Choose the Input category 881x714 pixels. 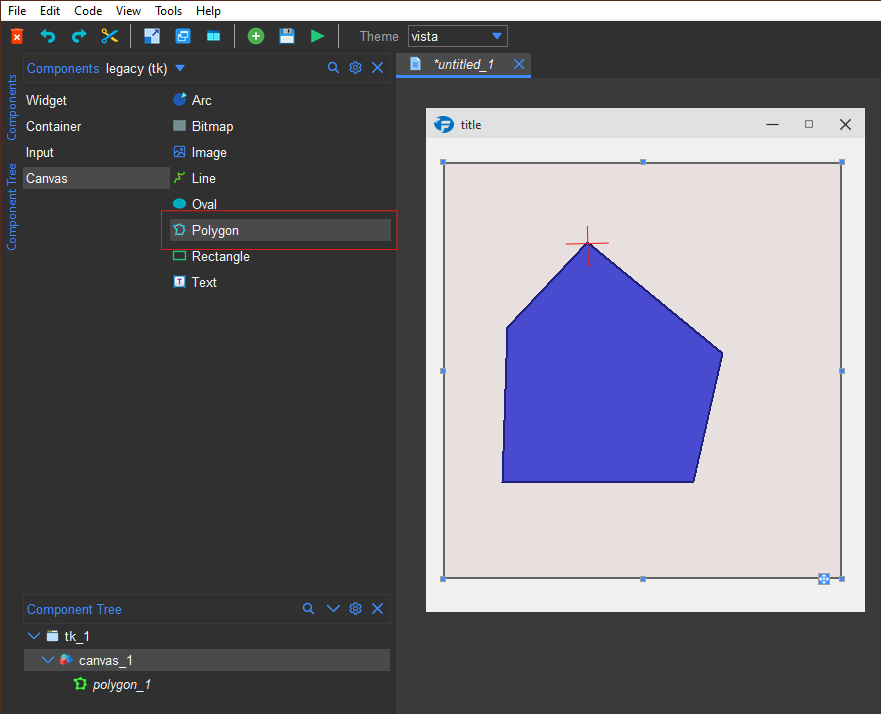click(x=96, y=152)
